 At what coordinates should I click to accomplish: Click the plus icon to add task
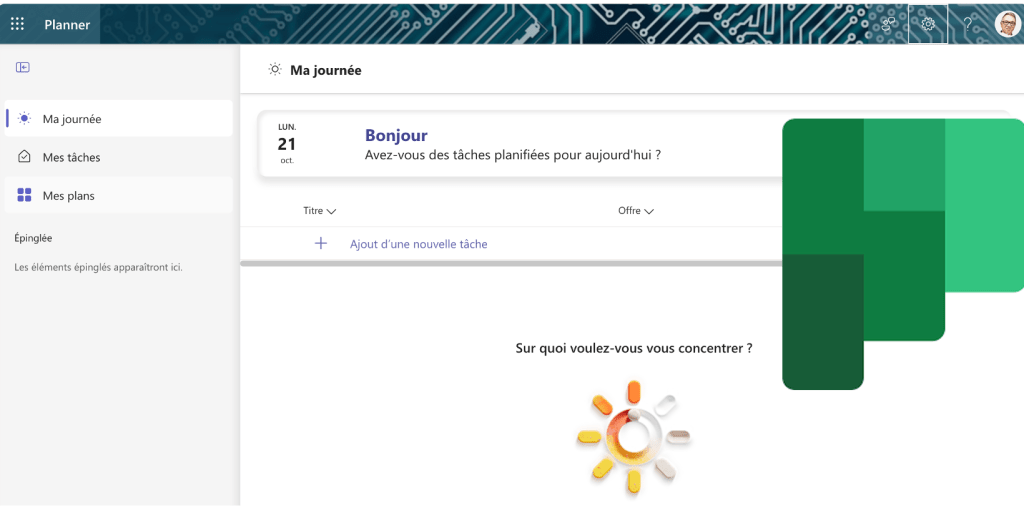pos(321,243)
